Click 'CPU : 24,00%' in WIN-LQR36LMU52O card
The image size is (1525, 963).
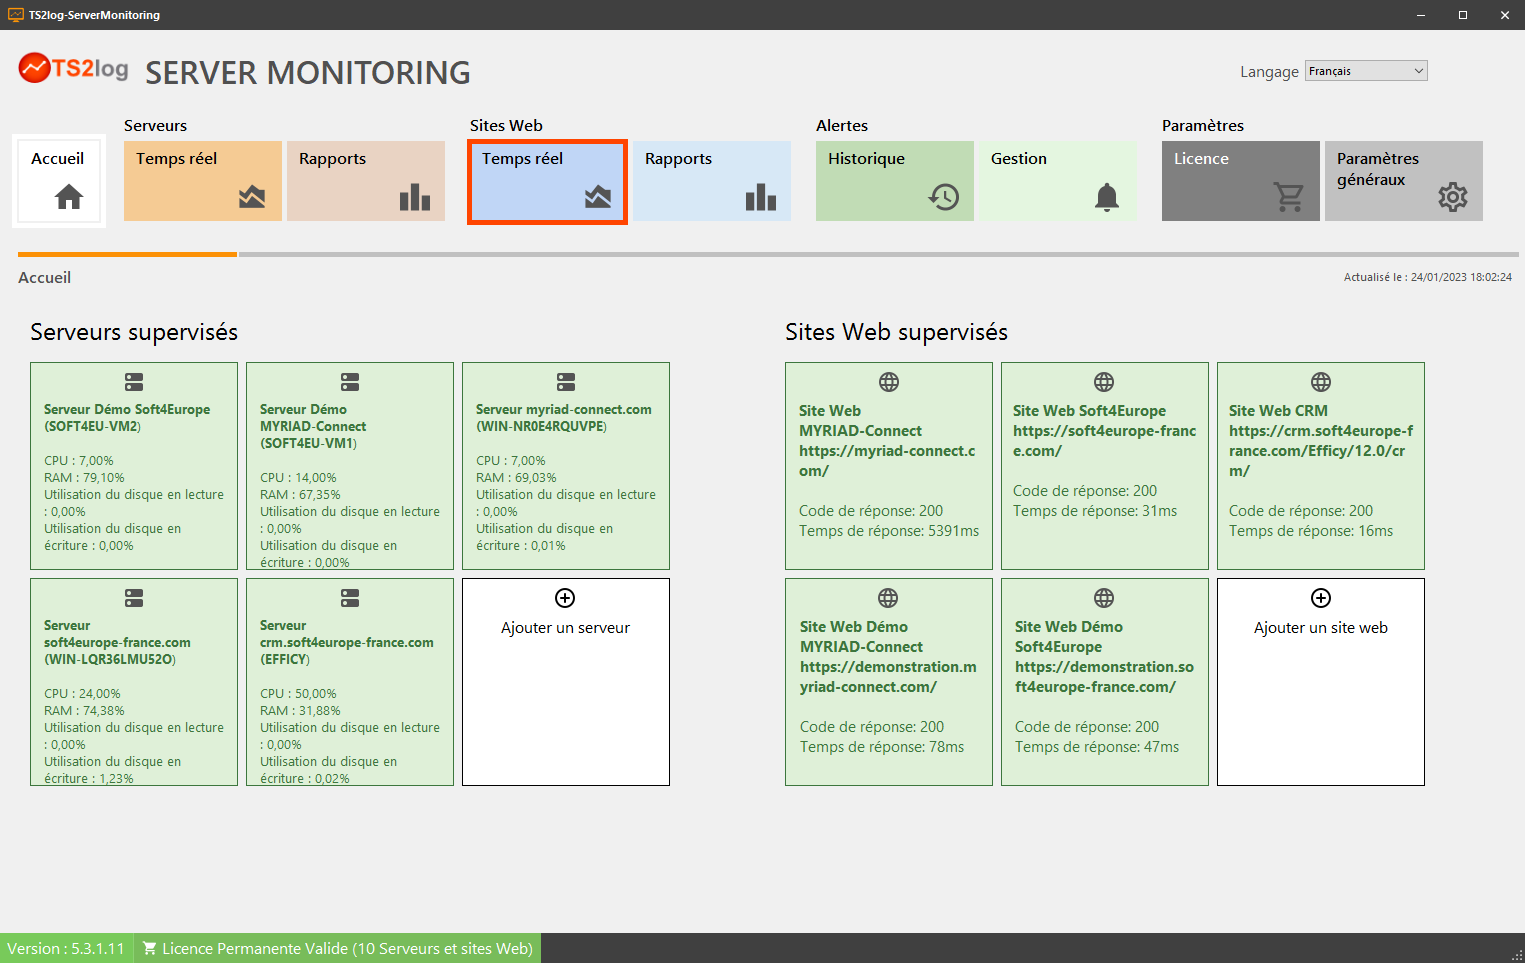(x=82, y=694)
